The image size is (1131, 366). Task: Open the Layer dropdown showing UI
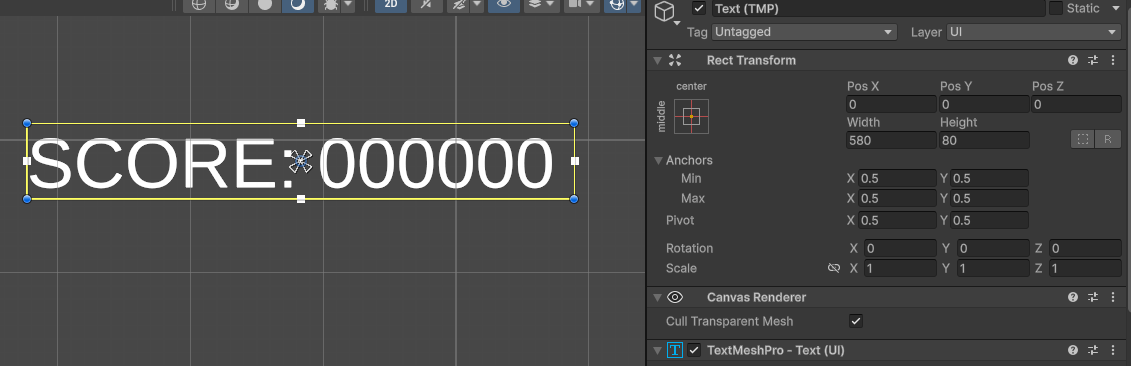click(1033, 32)
